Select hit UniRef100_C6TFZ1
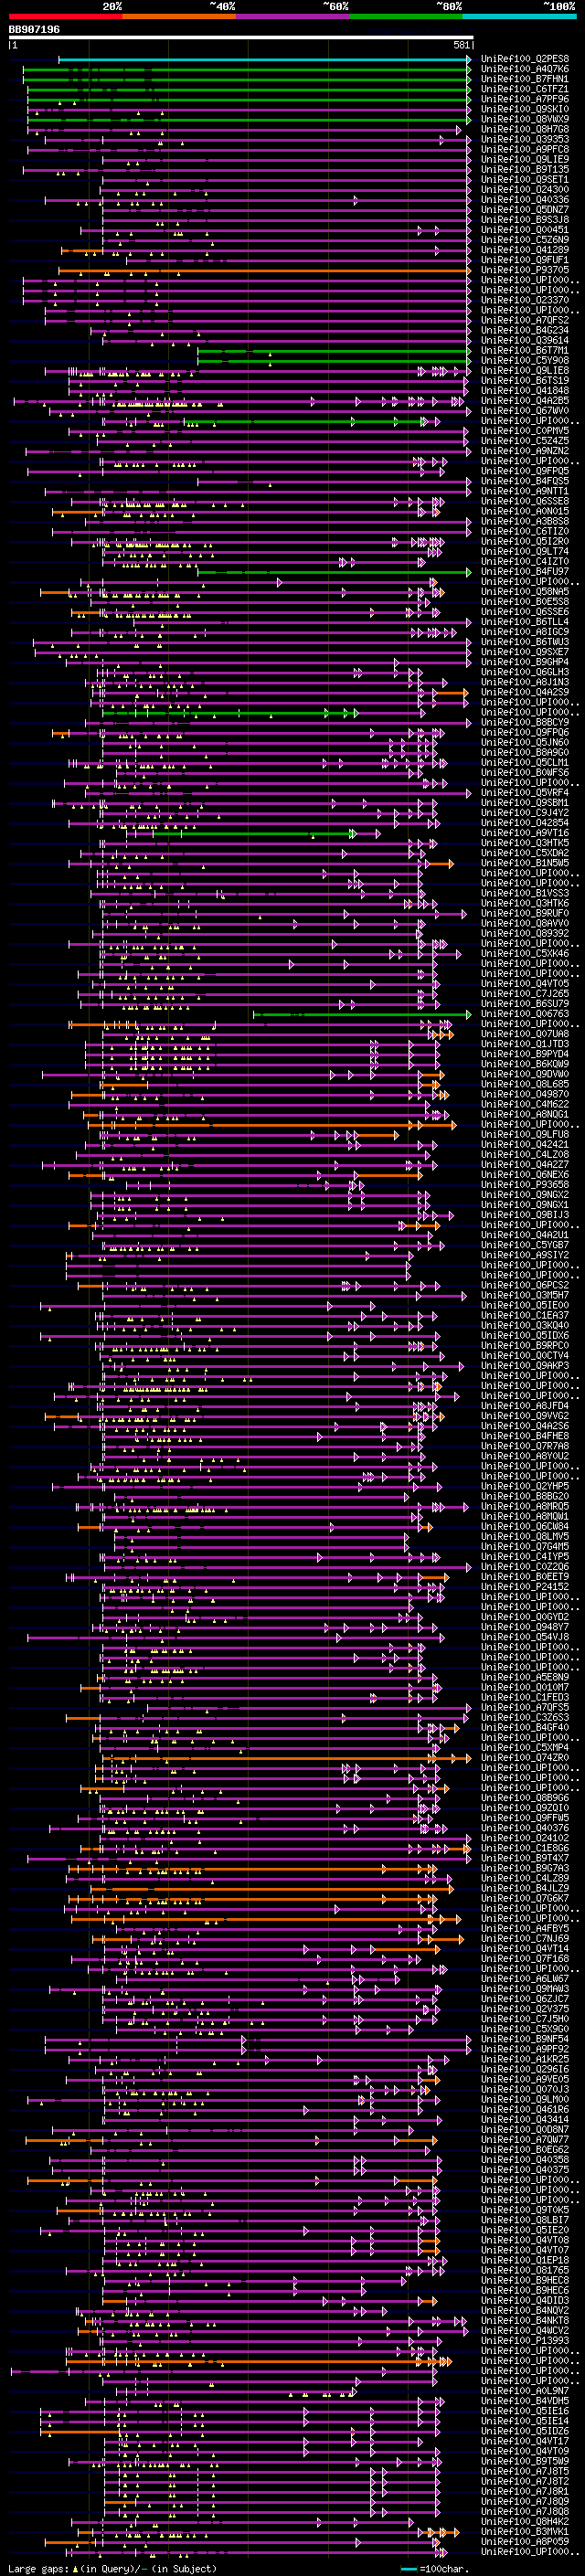Screen dimensions: 585x2576 [524, 89]
